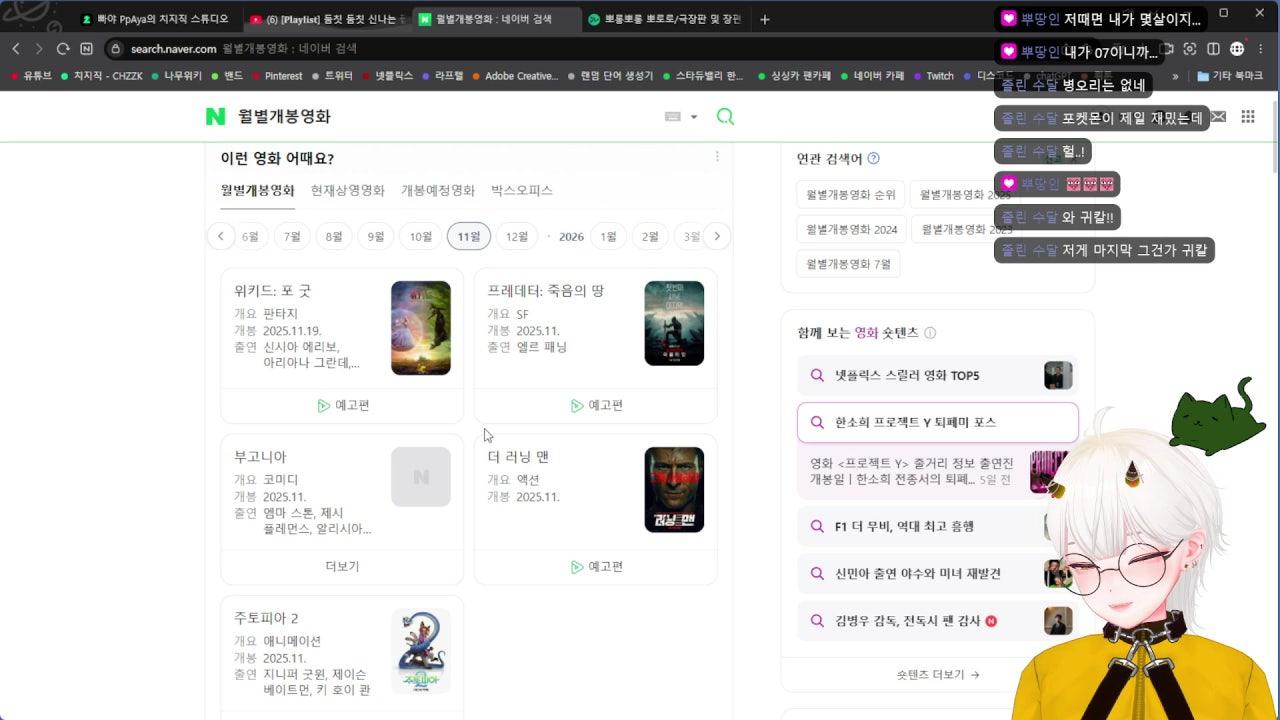Play the 프레데터: 죽음의 땅 예고편
The width and height of the screenshot is (1280, 720).
point(596,405)
